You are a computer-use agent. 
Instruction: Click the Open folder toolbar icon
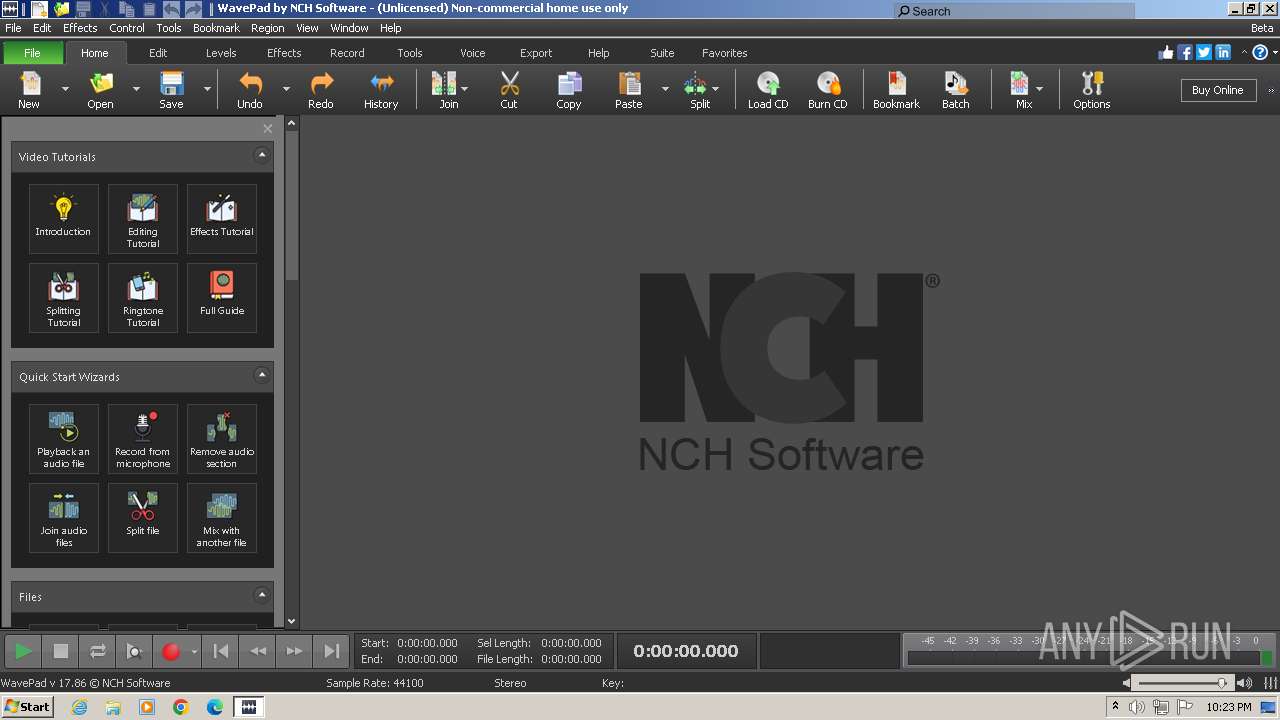pos(100,89)
